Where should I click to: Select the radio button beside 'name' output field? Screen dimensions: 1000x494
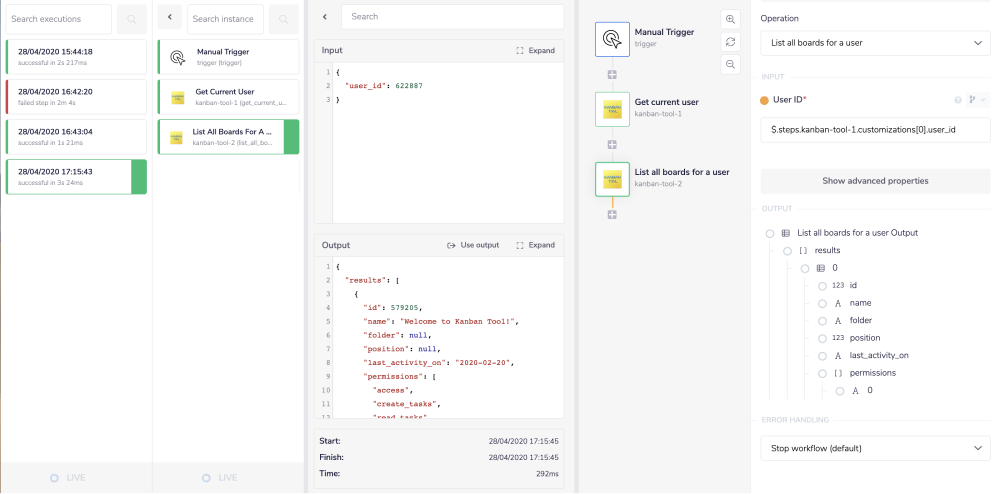click(821, 303)
